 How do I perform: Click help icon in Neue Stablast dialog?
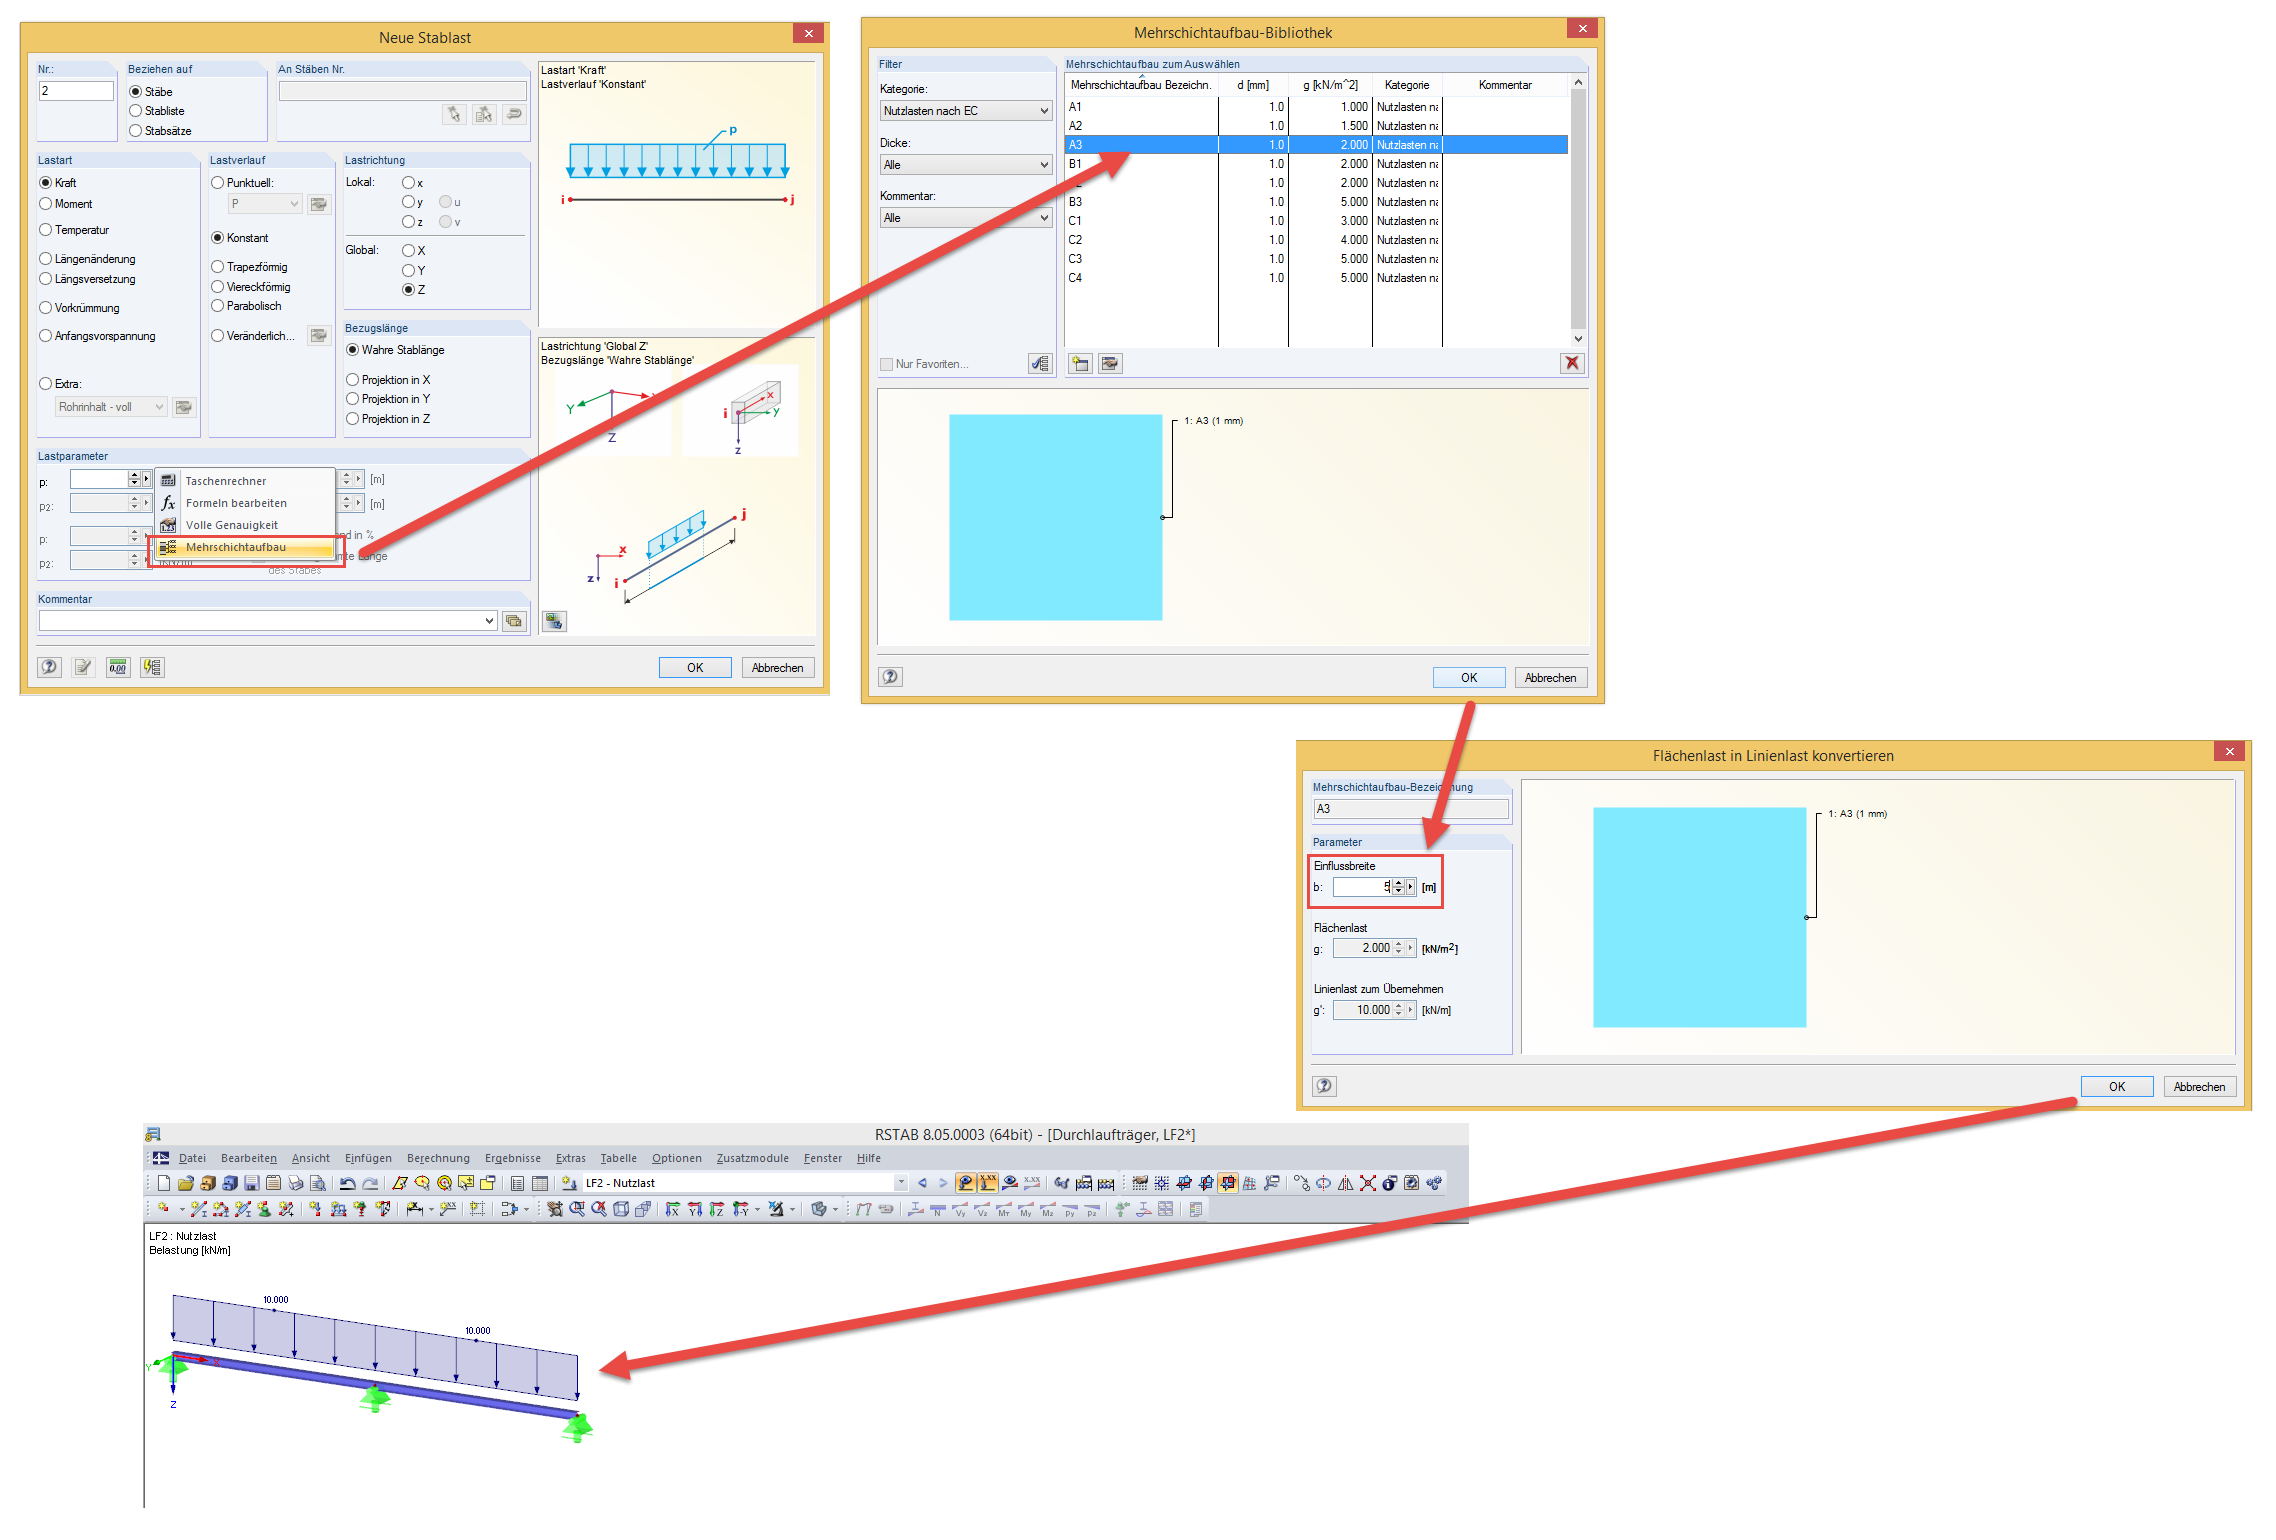[50, 667]
